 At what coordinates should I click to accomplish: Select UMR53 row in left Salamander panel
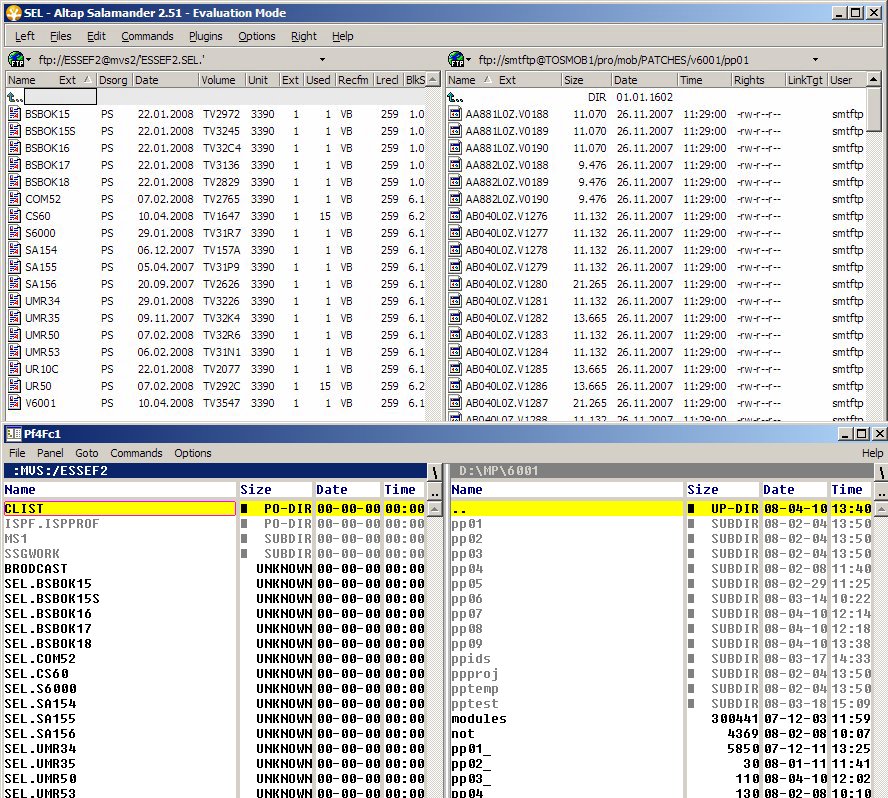tap(216, 352)
